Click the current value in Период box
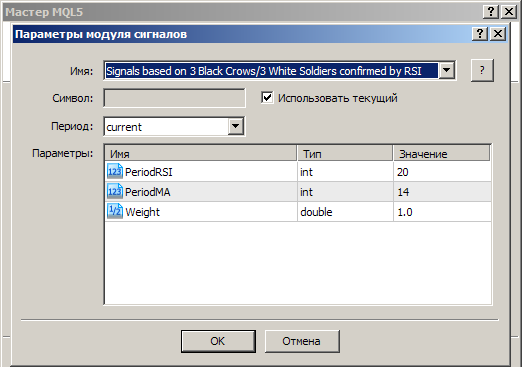This screenshot has height=367, width=522. 124,127
